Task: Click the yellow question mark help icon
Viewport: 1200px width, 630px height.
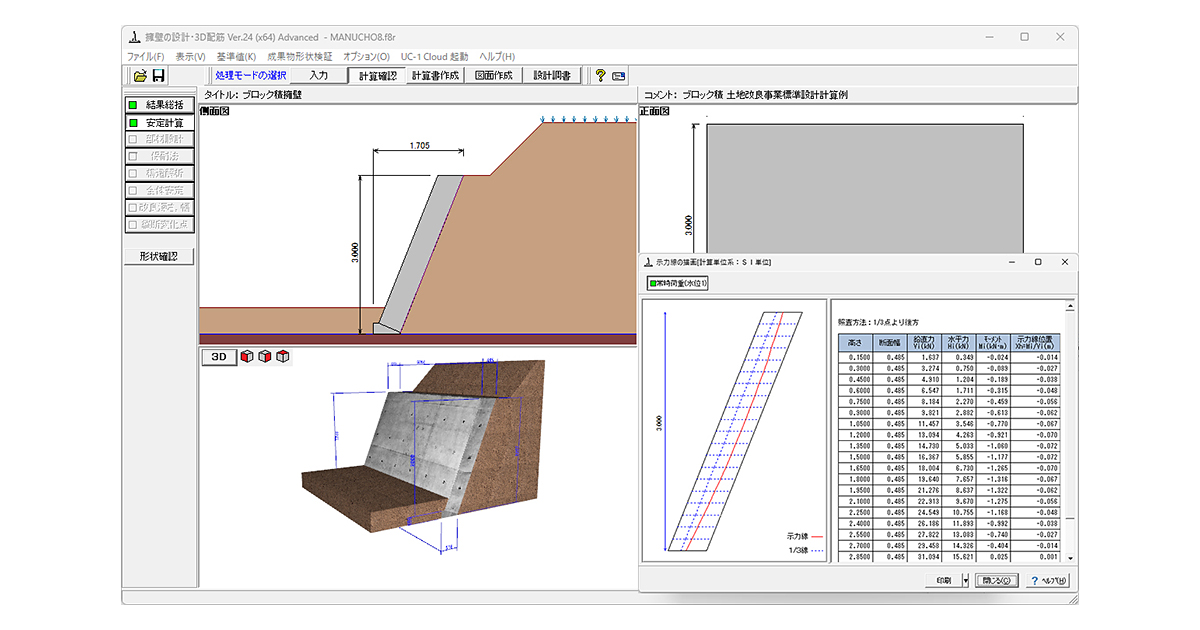Action: click(x=600, y=75)
